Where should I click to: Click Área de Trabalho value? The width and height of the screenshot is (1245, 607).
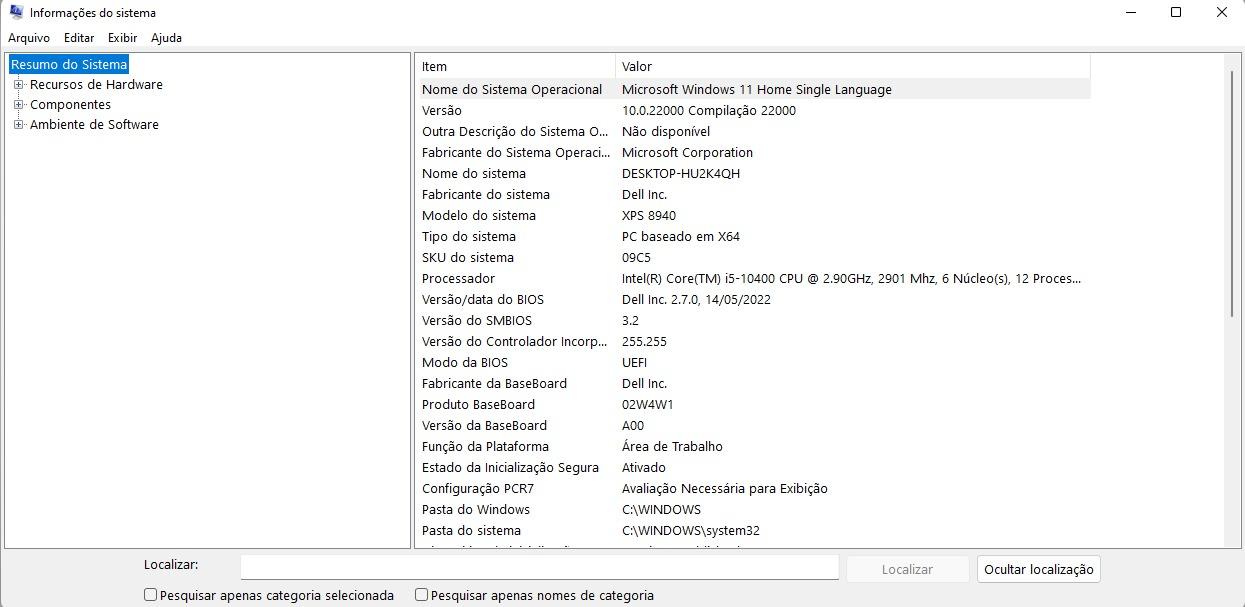(x=672, y=447)
